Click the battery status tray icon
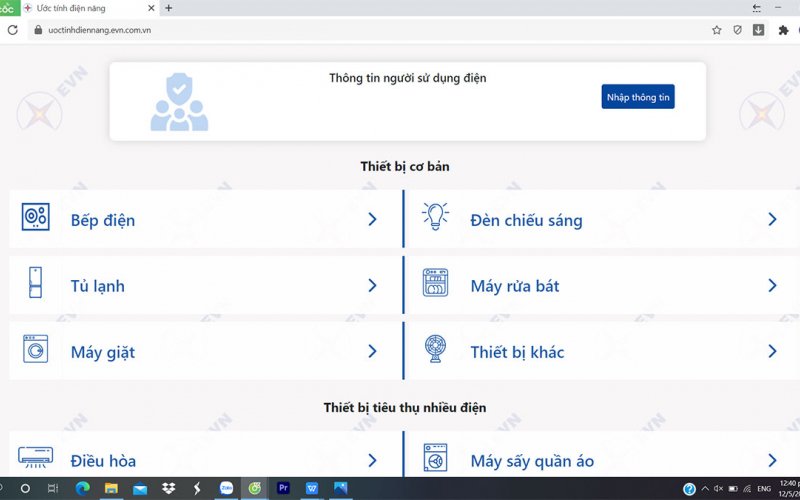 pyautogui.click(x=733, y=489)
